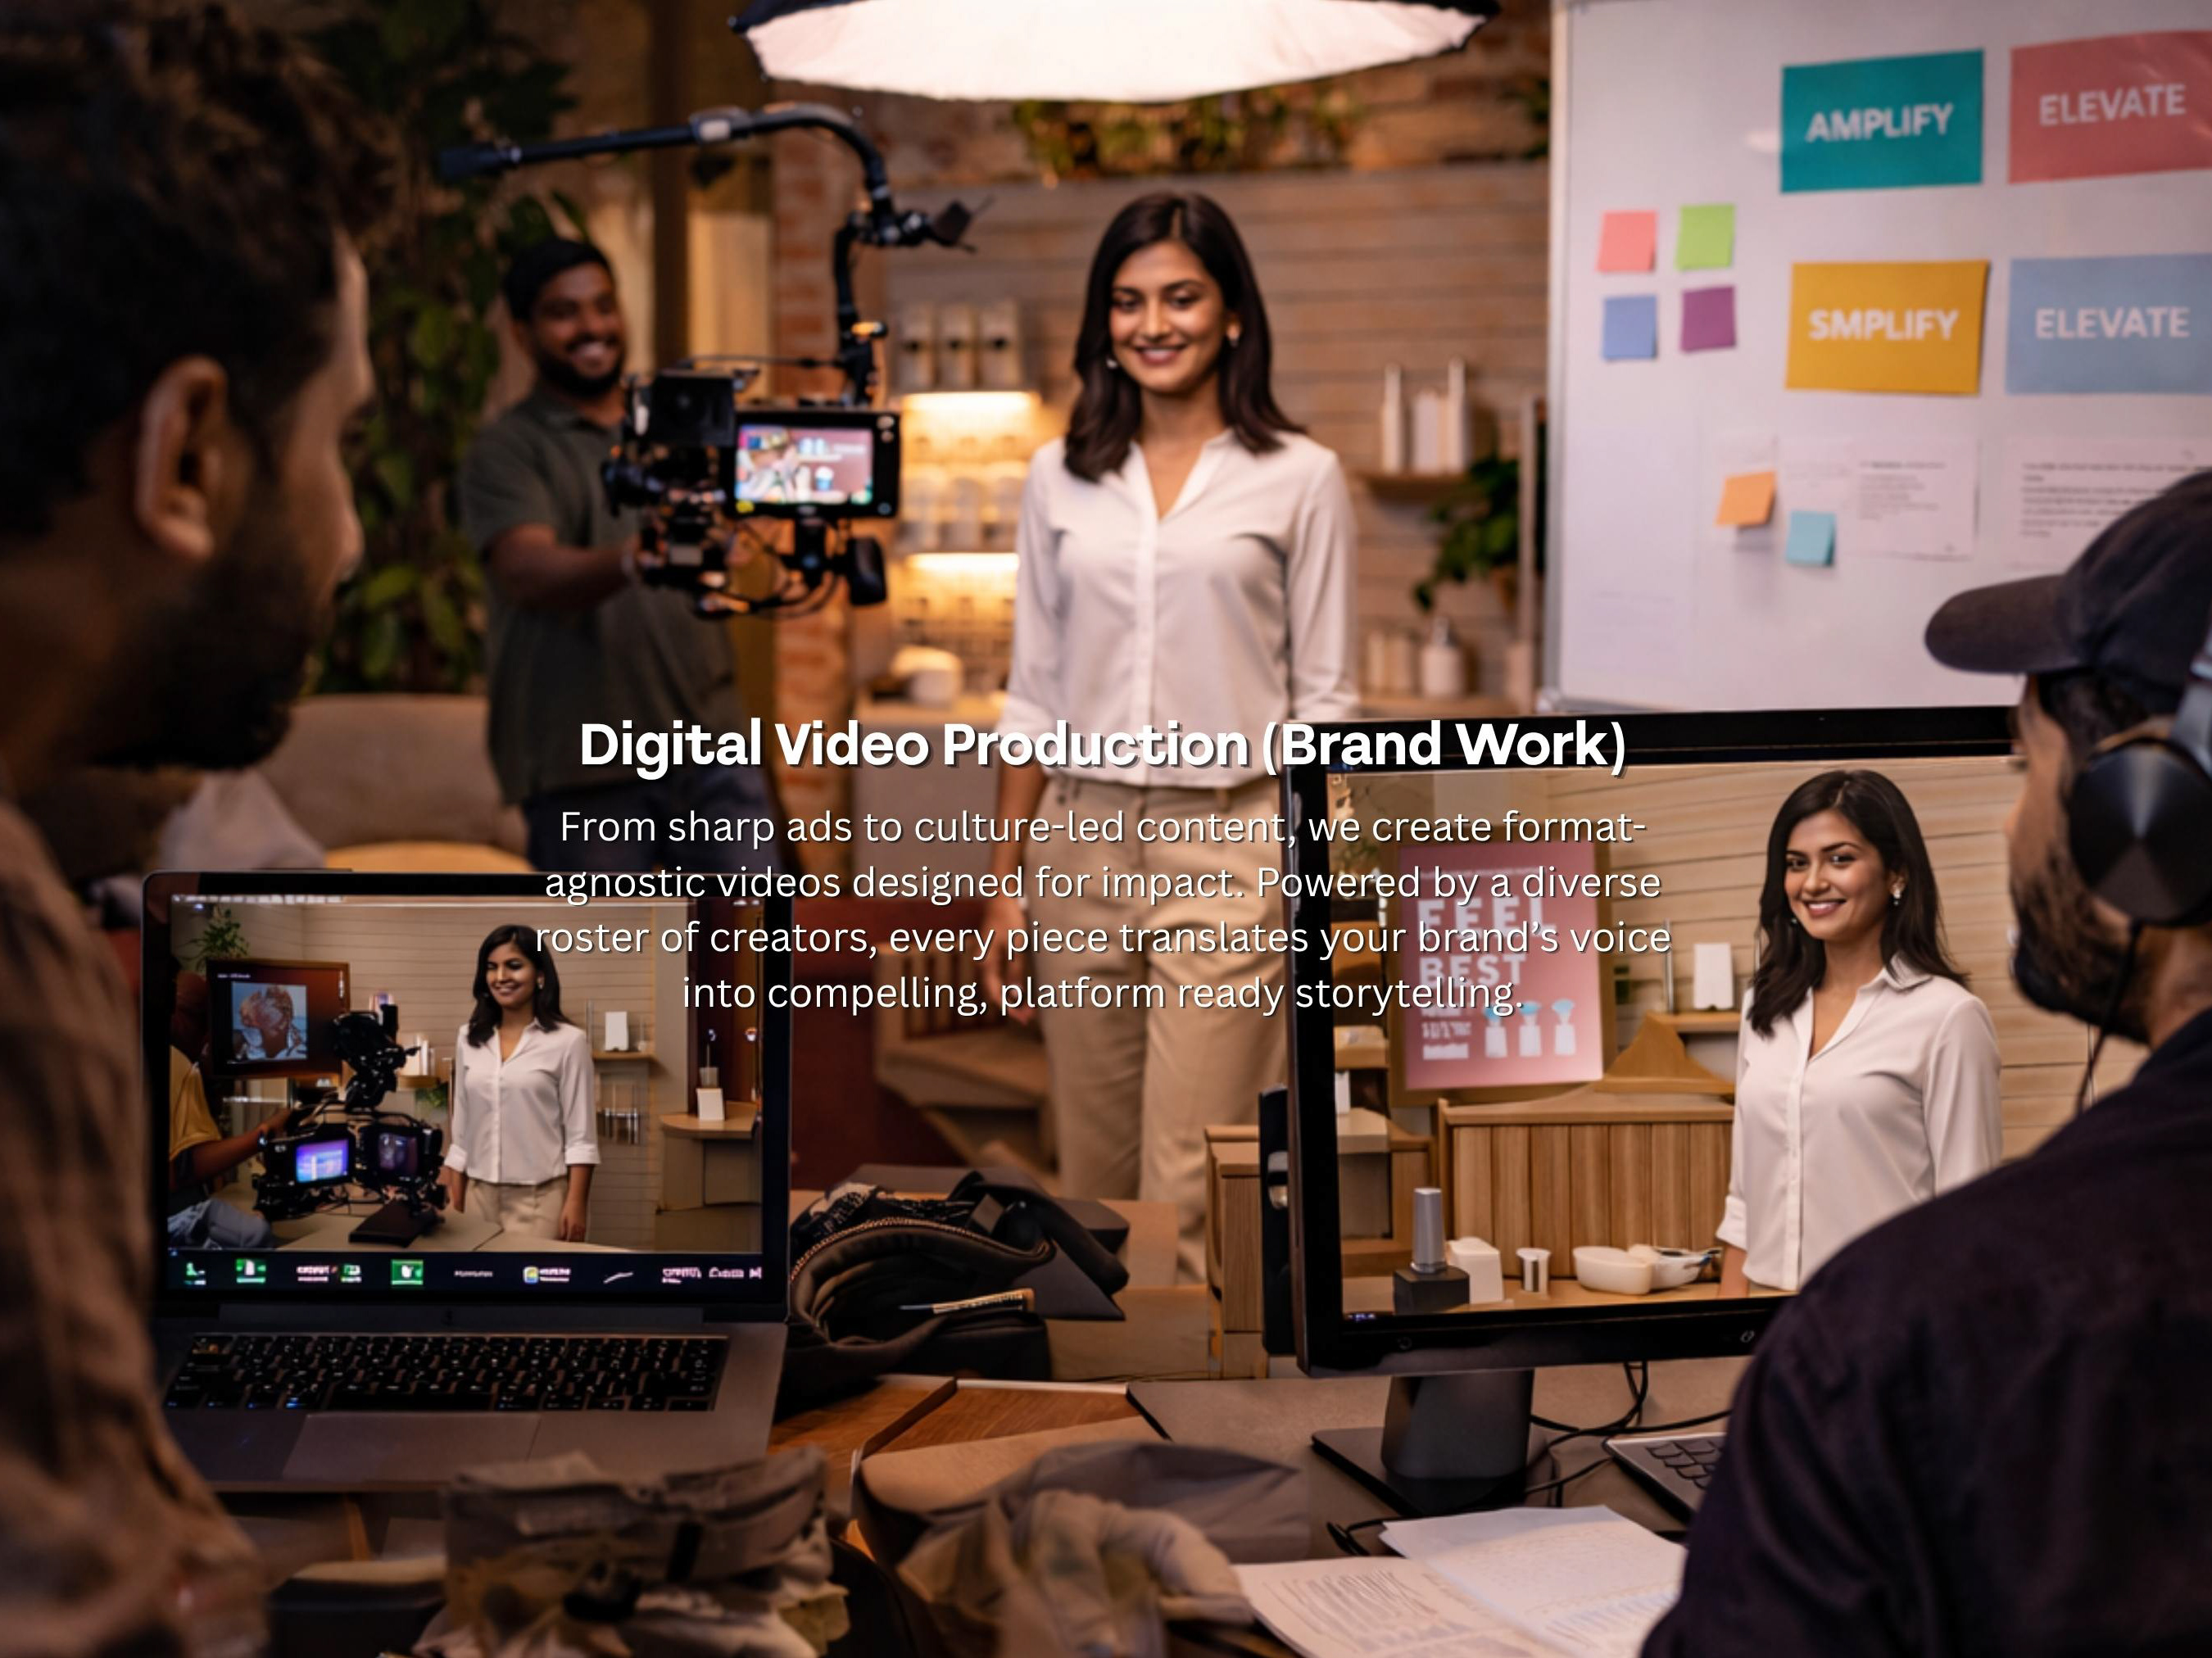Click the Digital Video Production heading
Screen dimensions: 2212x1658
[x=1102, y=744]
